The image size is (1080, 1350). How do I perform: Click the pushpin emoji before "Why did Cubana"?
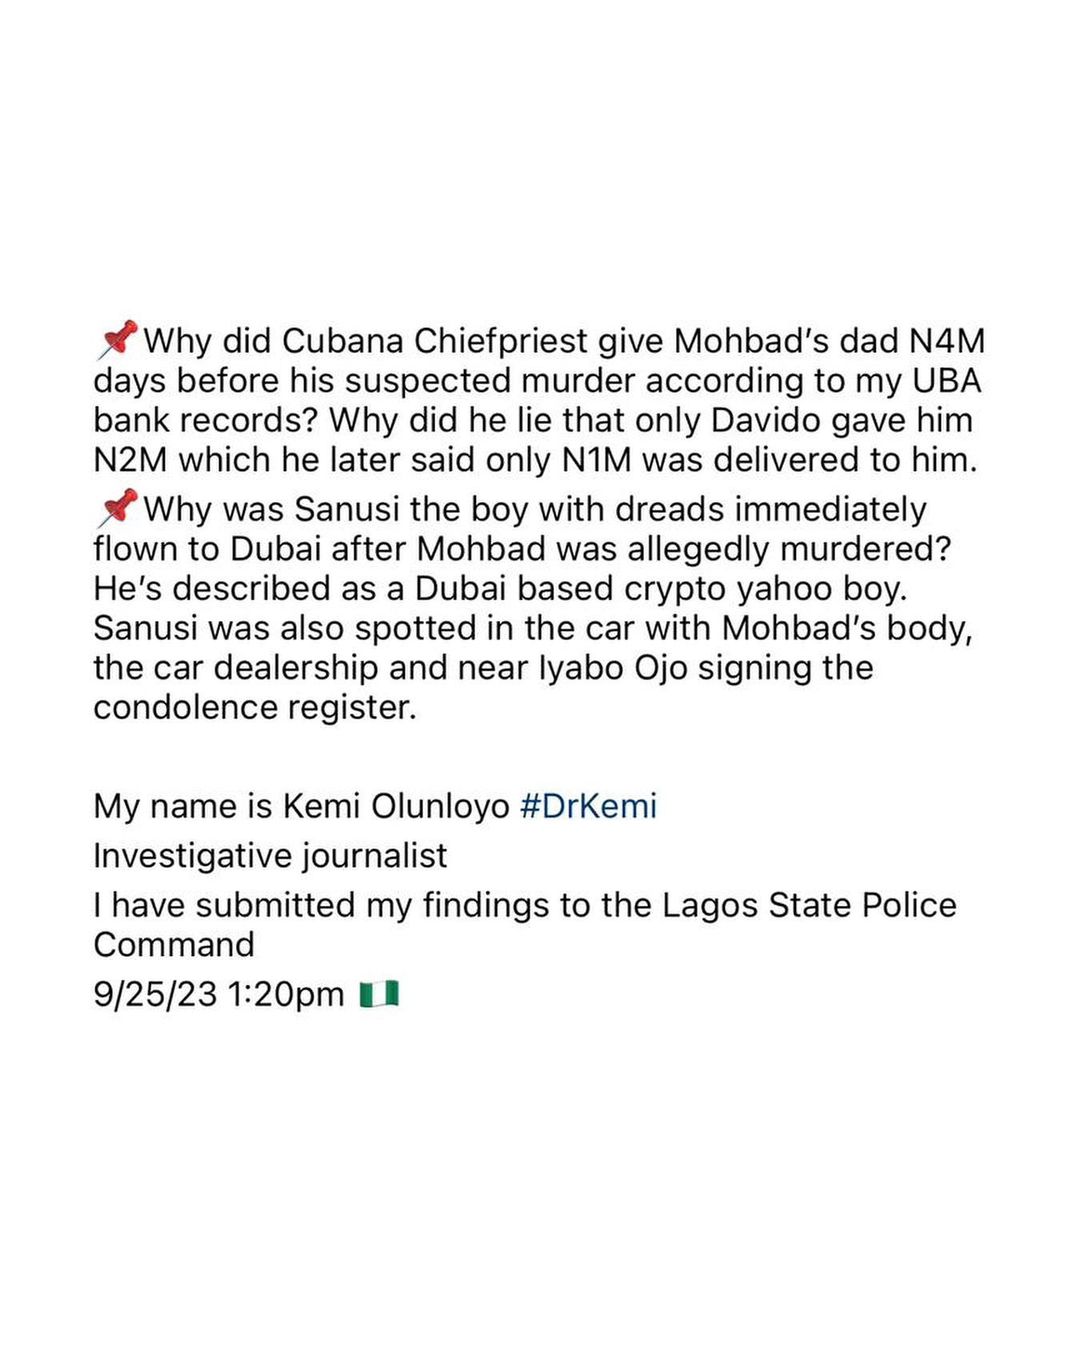pos(116,340)
